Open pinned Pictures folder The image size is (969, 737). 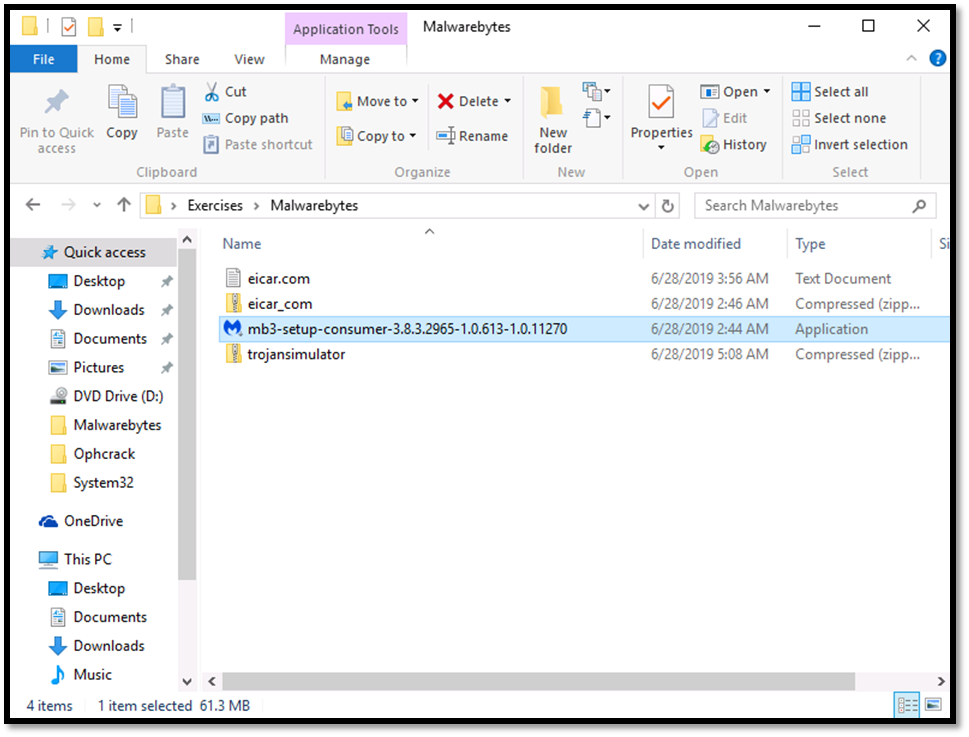tap(98, 368)
